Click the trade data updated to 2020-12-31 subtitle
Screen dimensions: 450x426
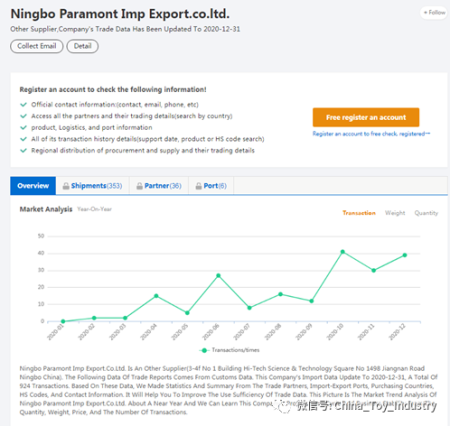coord(125,29)
